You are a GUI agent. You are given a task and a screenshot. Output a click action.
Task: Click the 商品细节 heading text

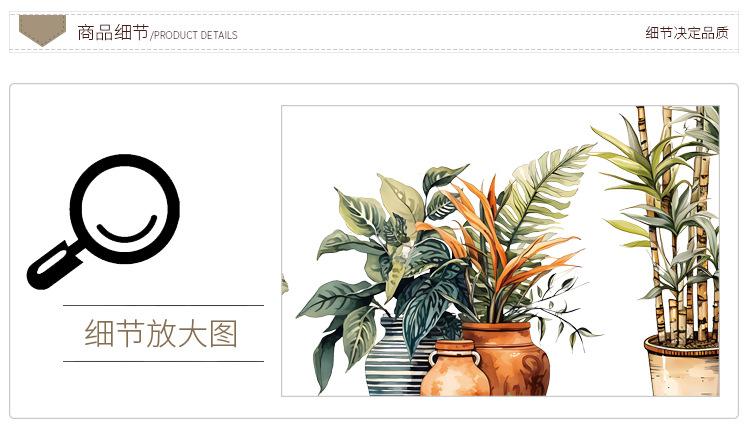pyautogui.click(x=113, y=33)
